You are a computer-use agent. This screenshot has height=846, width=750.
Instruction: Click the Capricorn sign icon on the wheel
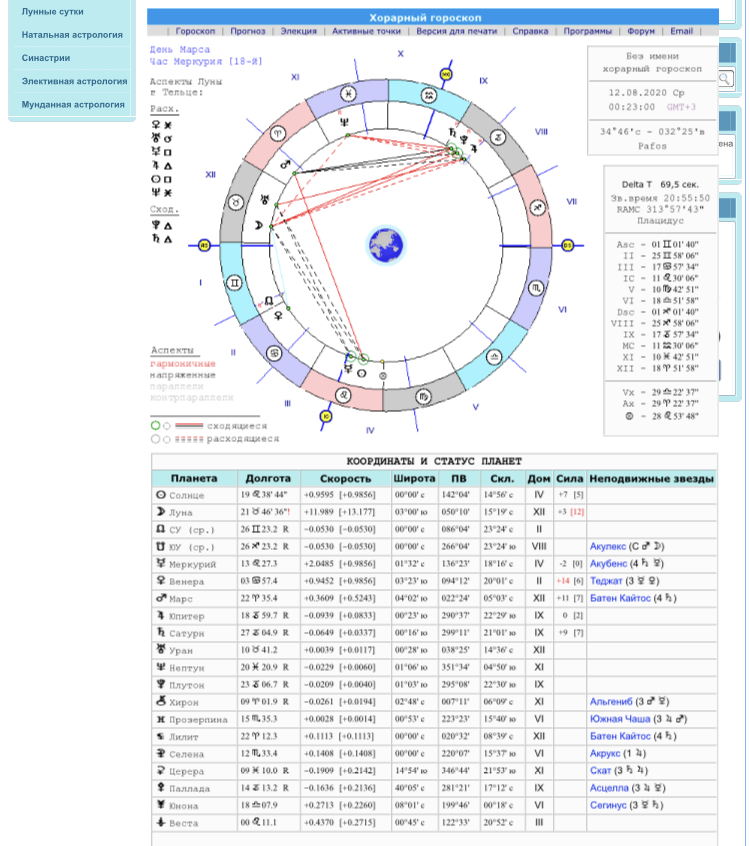tap(498, 138)
